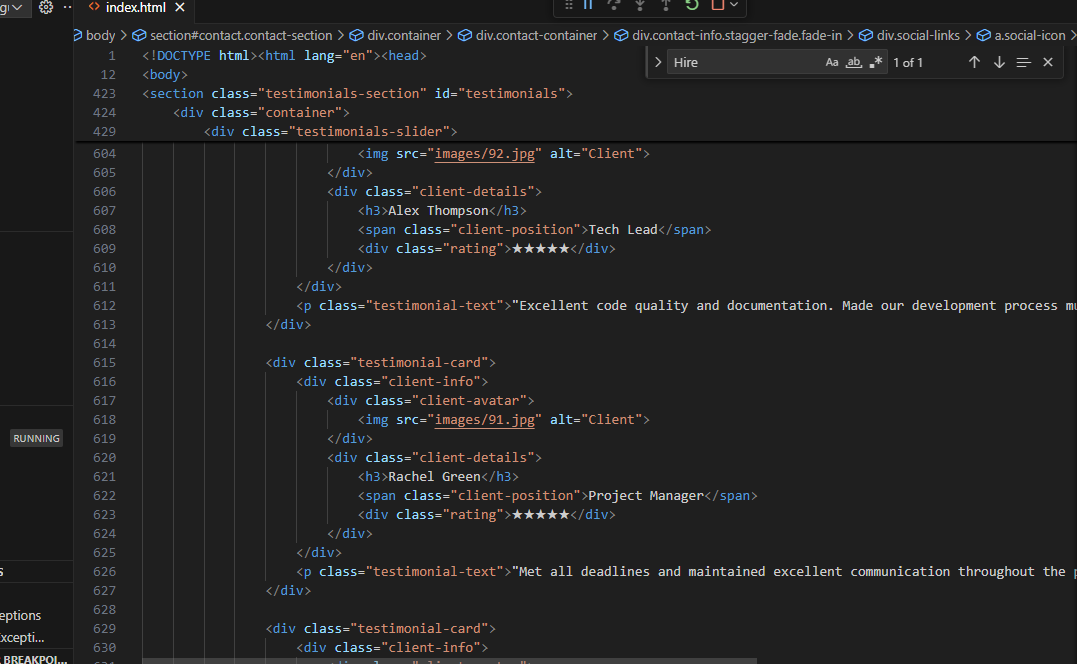The height and width of the screenshot is (664, 1077).
Task: Select the a.social-icon breadcrumb
Action: [x=1030, y=35]
